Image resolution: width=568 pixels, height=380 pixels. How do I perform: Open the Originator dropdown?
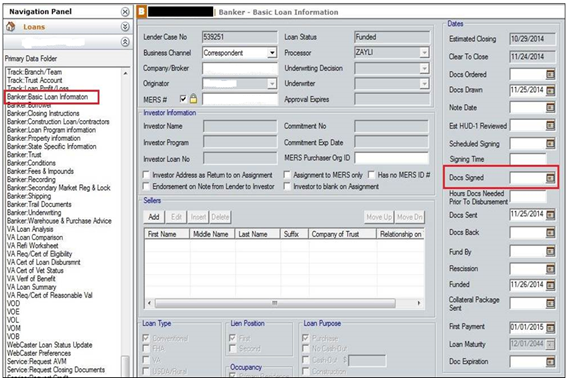pyautogui.click(x=272, y=84)
